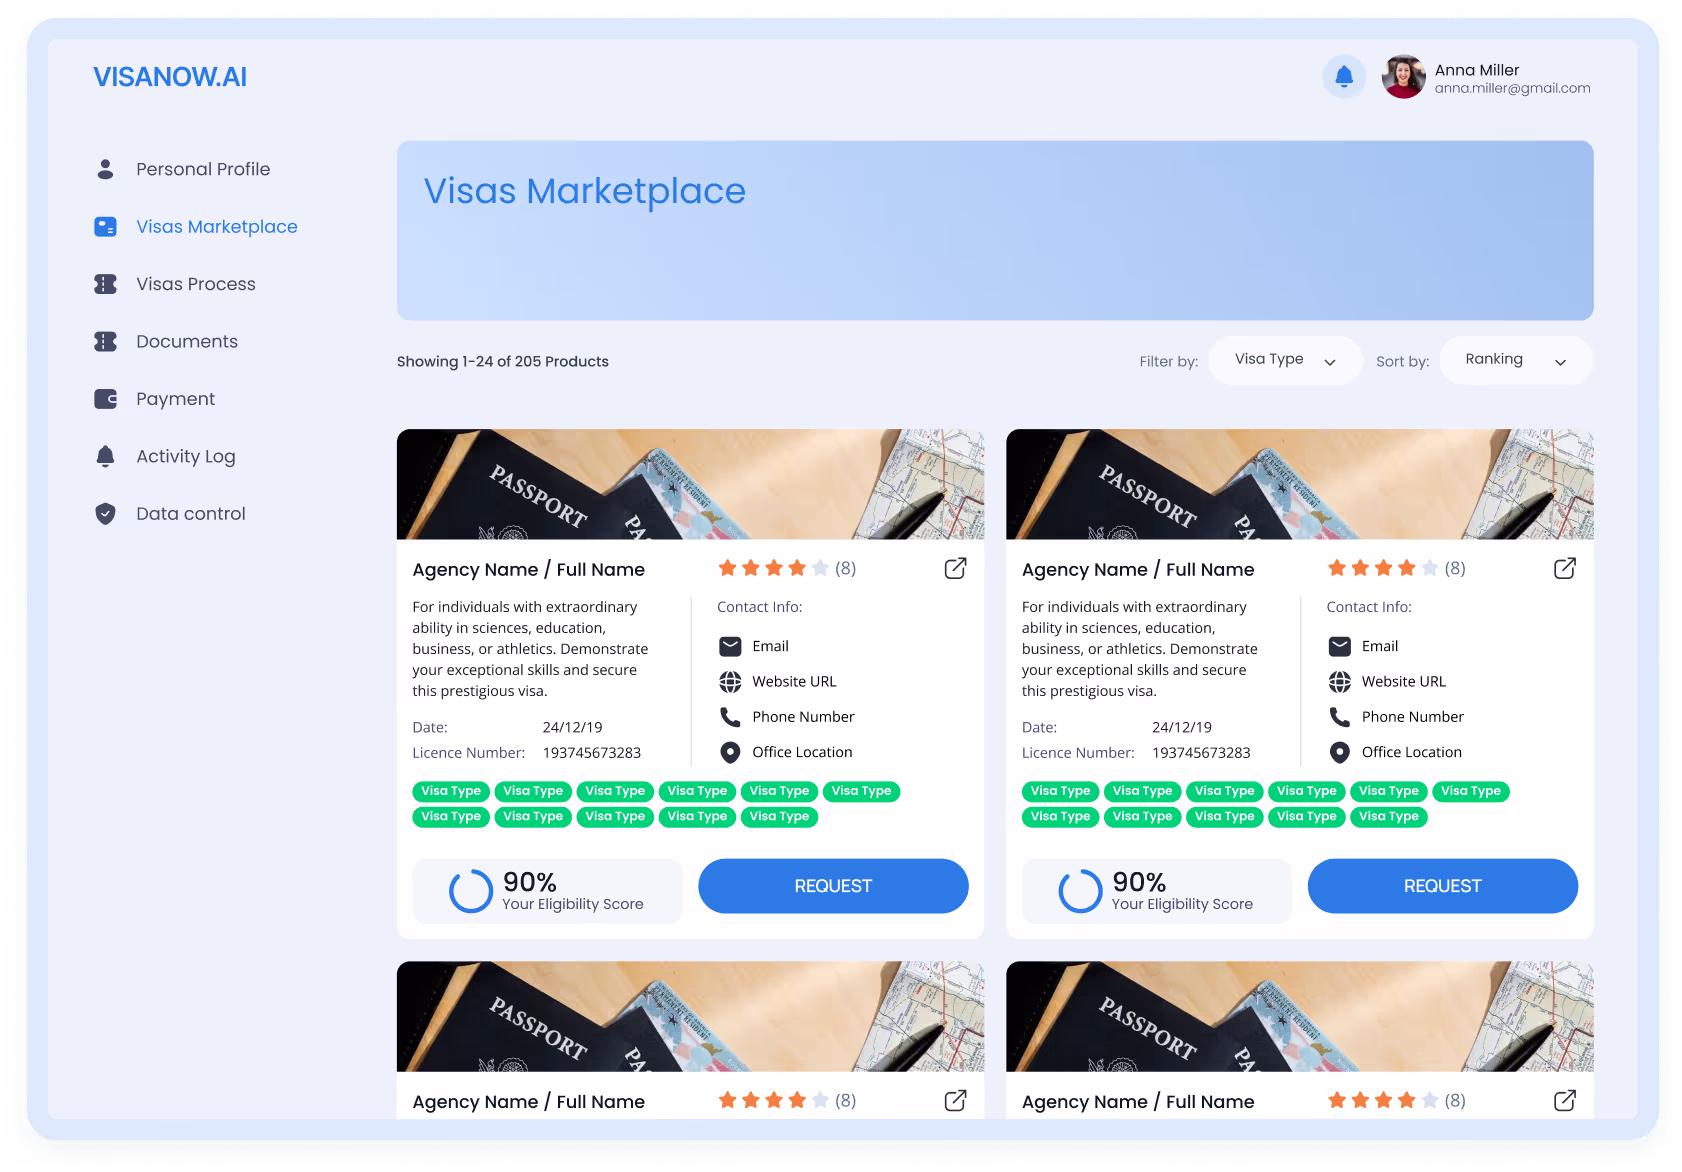Open external link icon on bottom-right agency card
Screen dimensions: 1682x1172
(x=1565, y=1100)
